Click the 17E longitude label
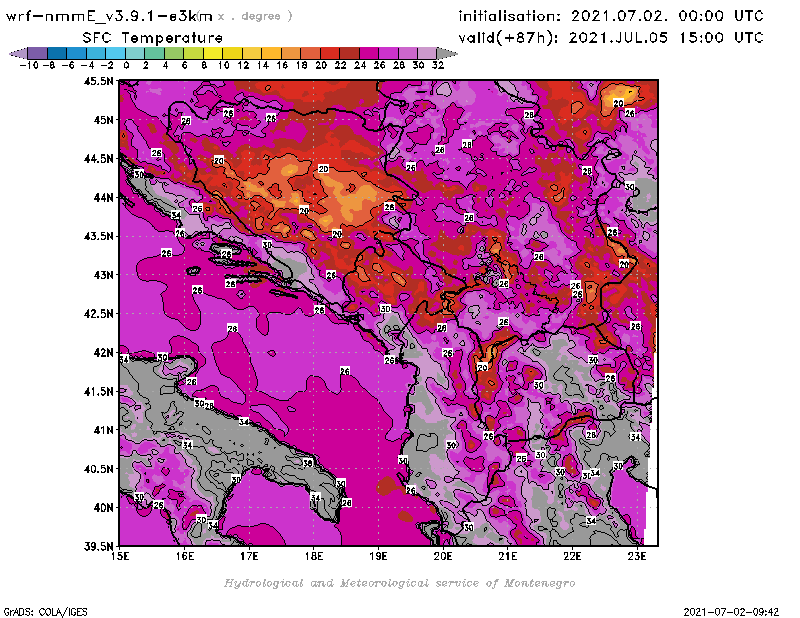This screenshot has width=800, height=618. coord(249,556)
